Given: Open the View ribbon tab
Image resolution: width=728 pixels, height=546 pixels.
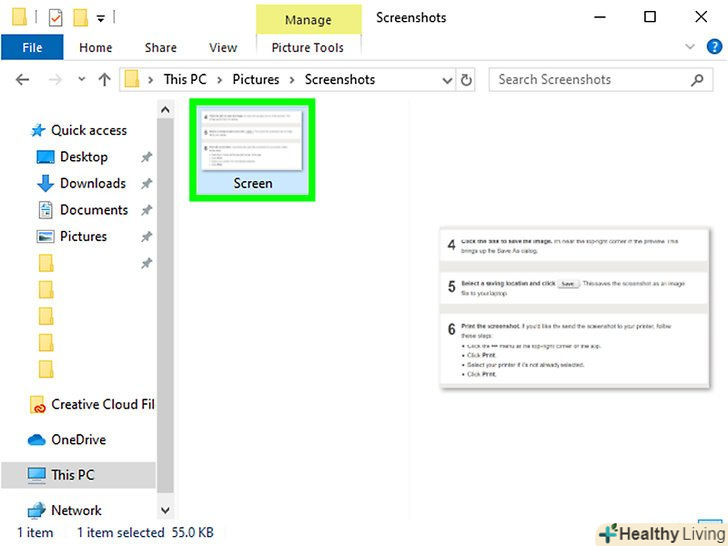Looking at the screenshot, I should tap(223, 47).
